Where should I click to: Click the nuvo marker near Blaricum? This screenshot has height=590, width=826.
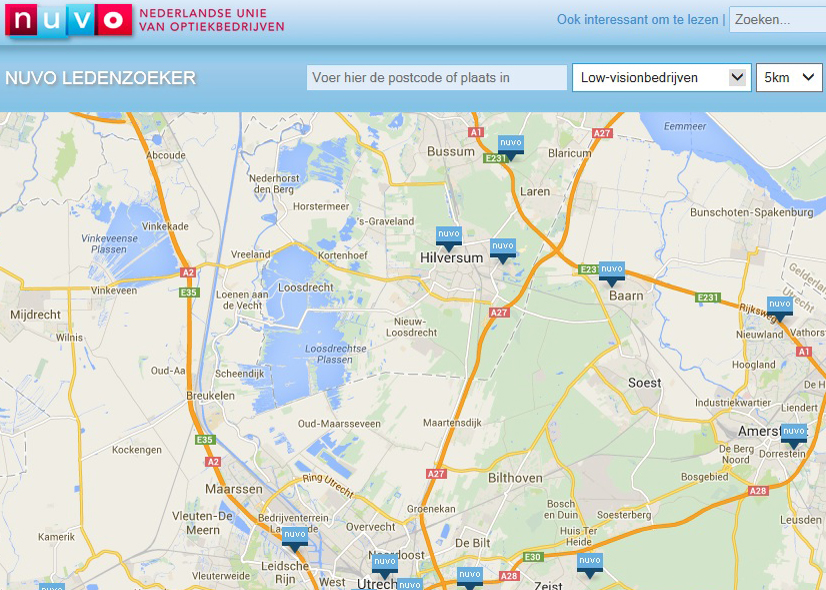(511, 146)
